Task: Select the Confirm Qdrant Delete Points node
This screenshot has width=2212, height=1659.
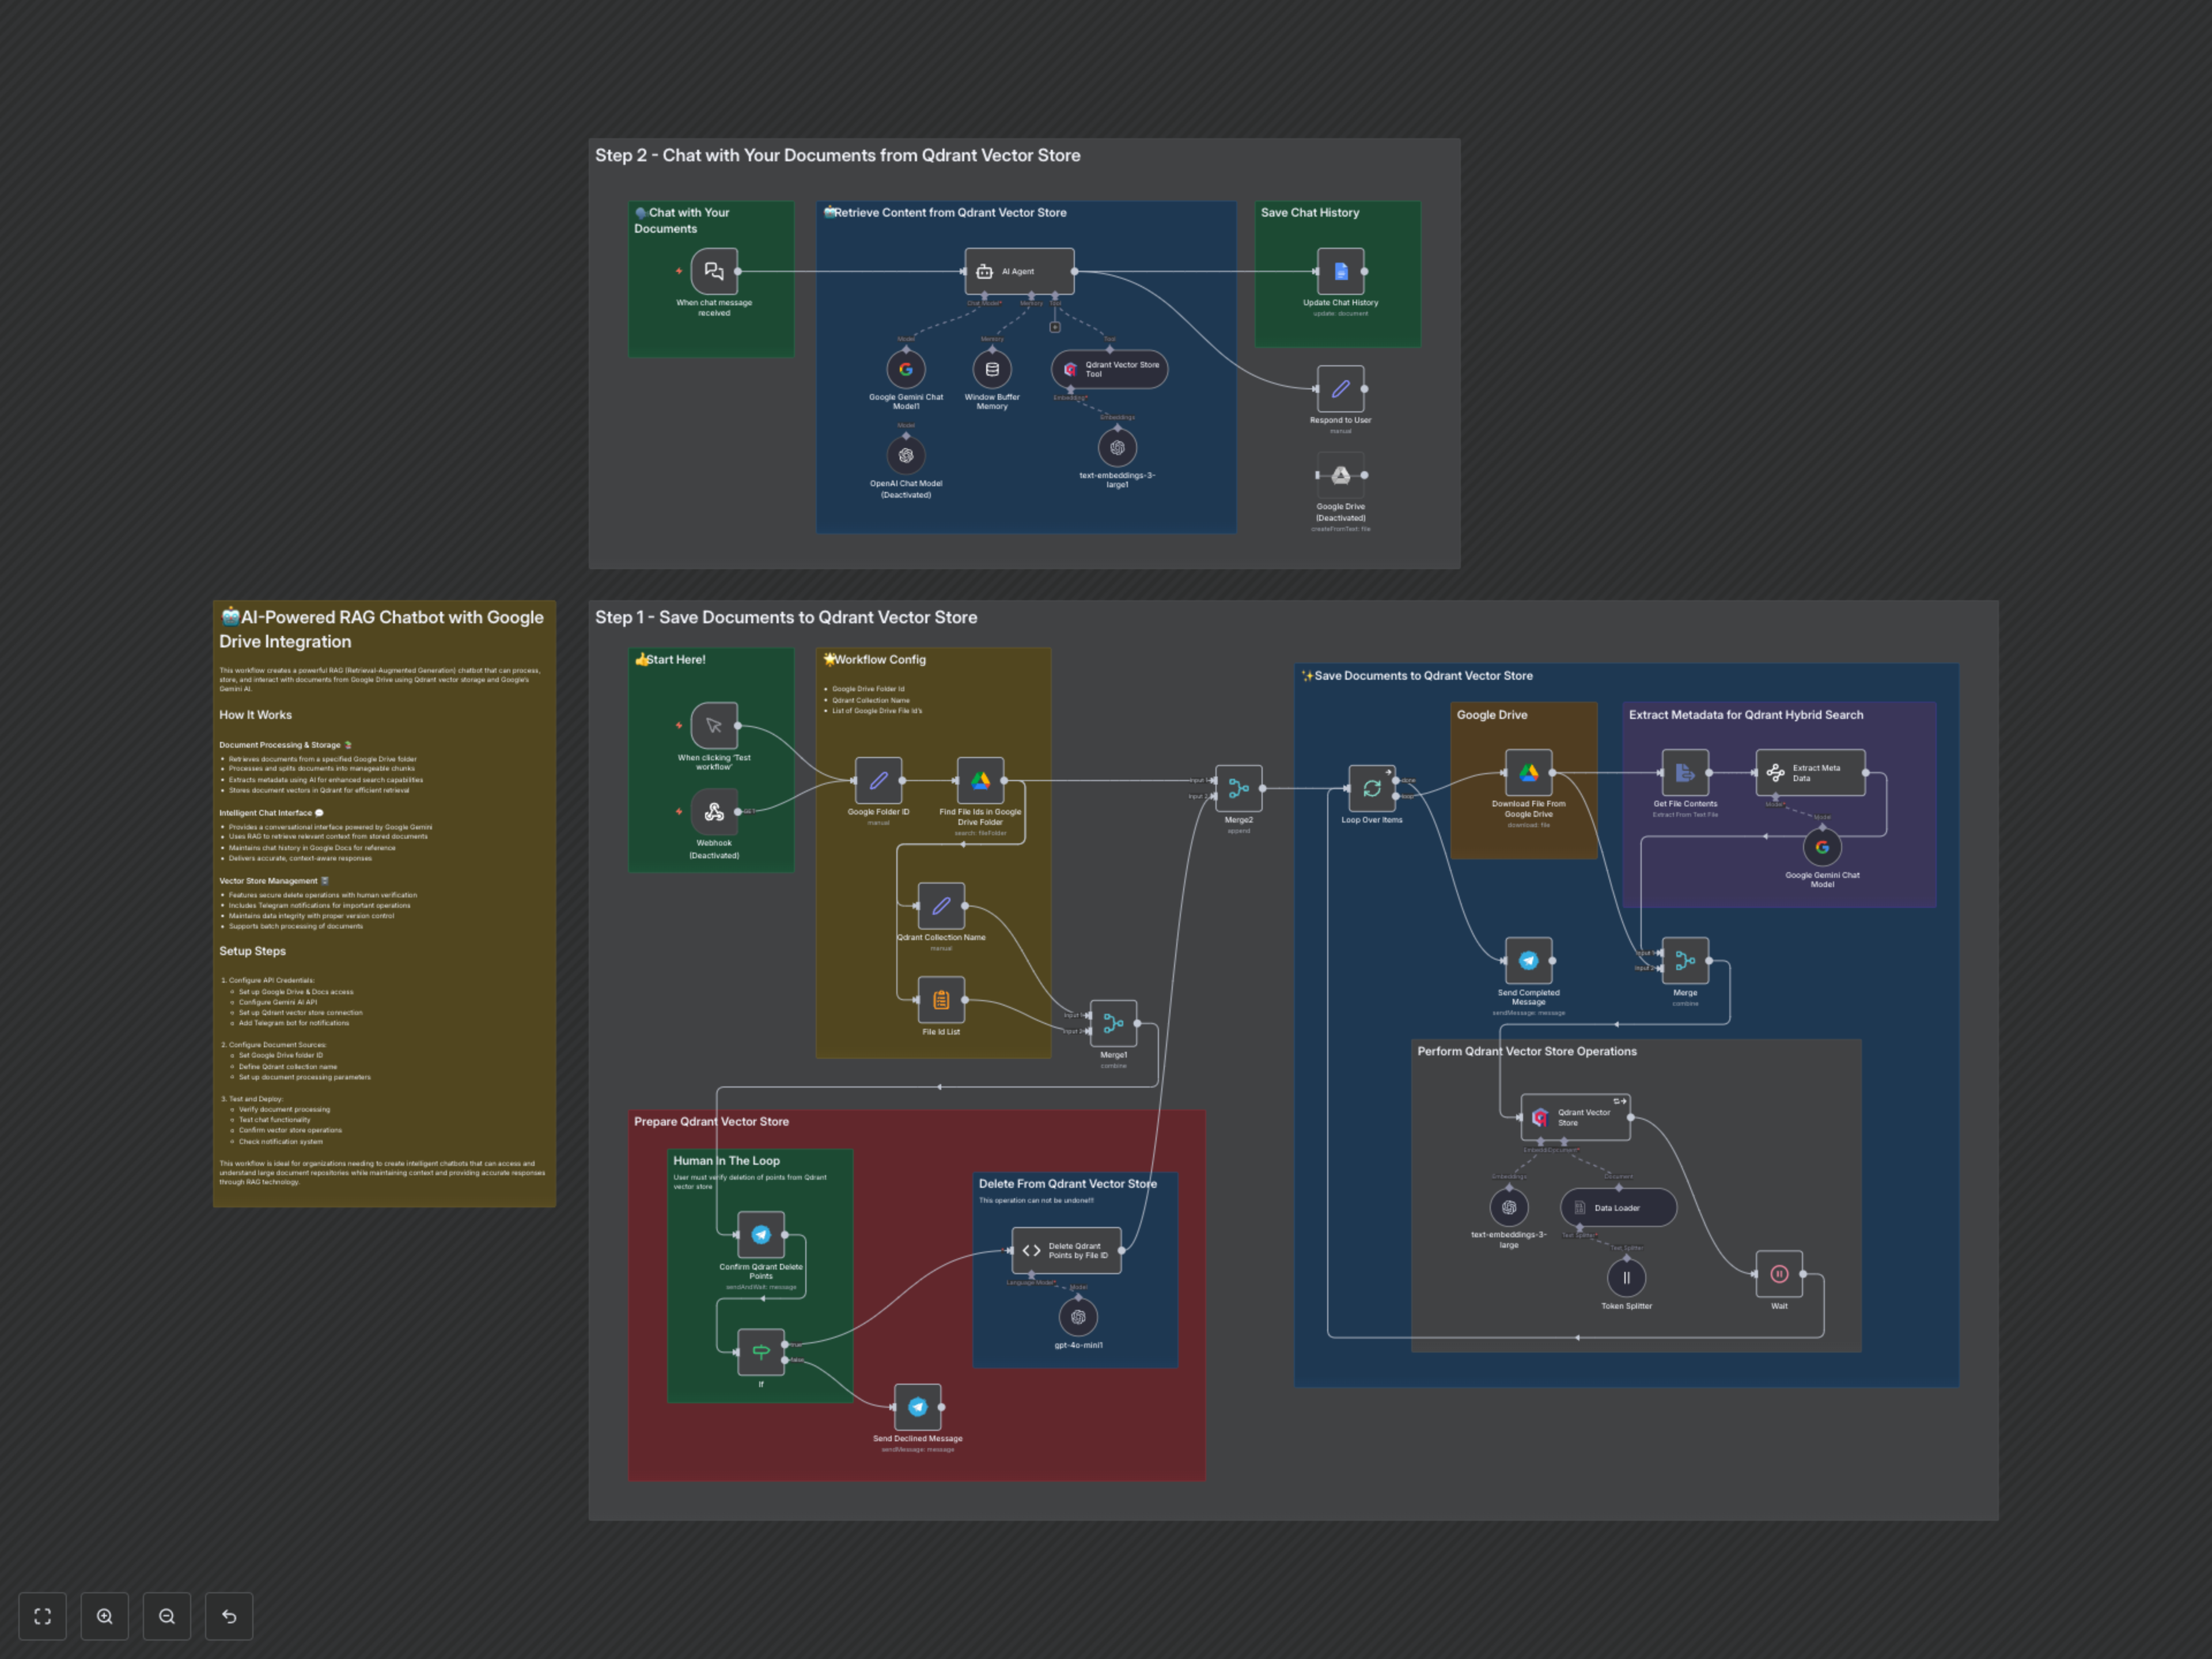Action: click(761, 1235)
